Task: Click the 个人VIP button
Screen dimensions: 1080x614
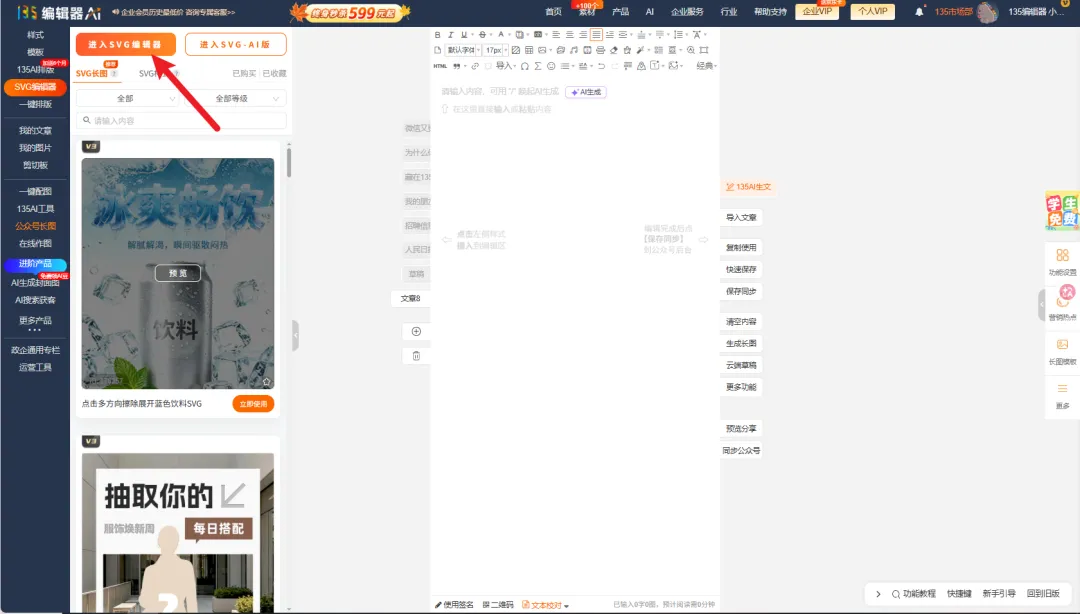Action: [873, 11]
